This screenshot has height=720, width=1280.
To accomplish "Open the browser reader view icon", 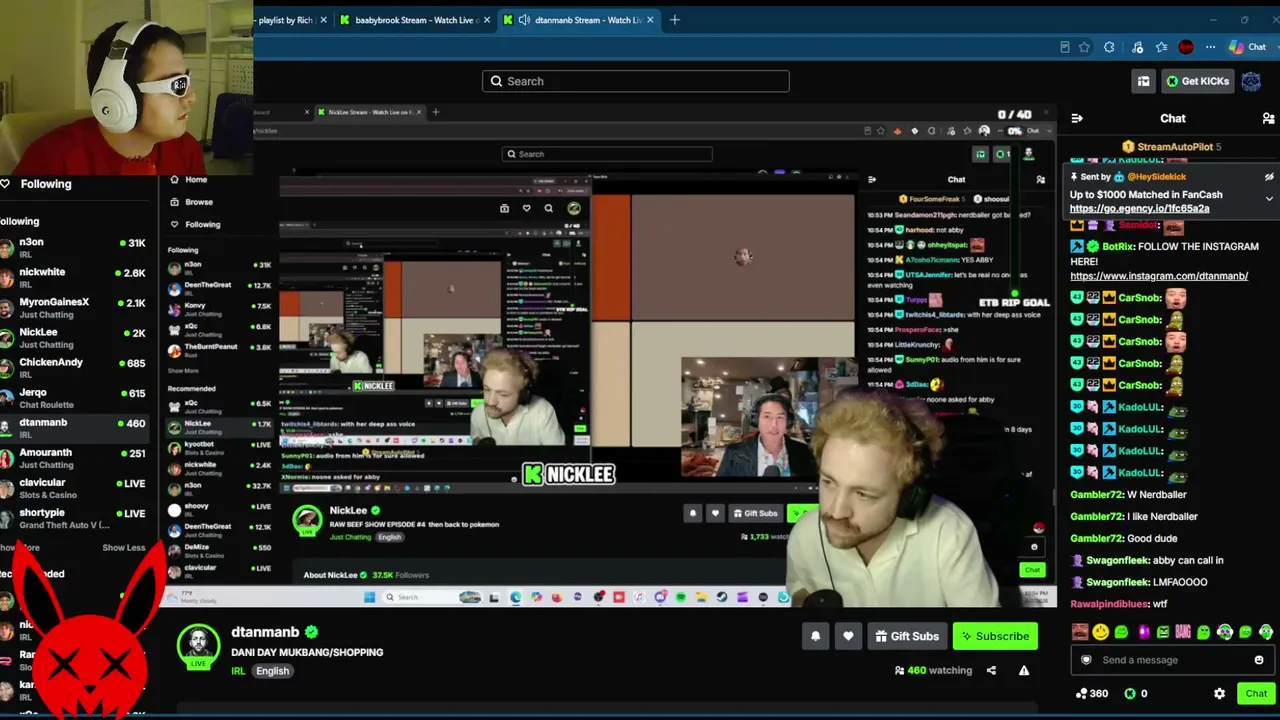I will [1064, 47].
